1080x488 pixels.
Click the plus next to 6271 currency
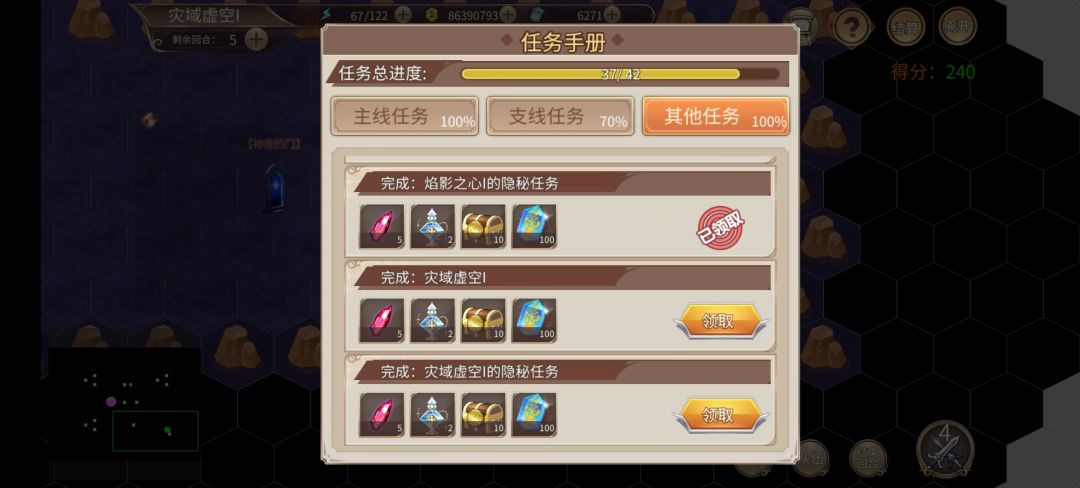point(612,14)
